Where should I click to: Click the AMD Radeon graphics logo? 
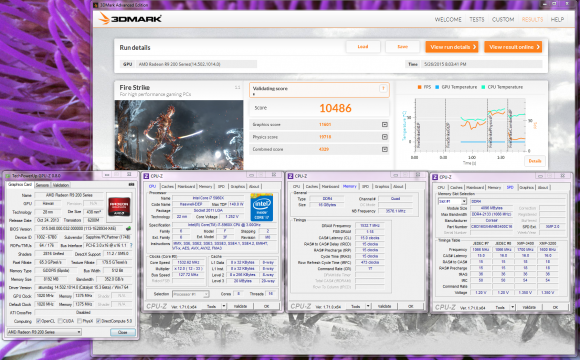[x=119, y=206]
